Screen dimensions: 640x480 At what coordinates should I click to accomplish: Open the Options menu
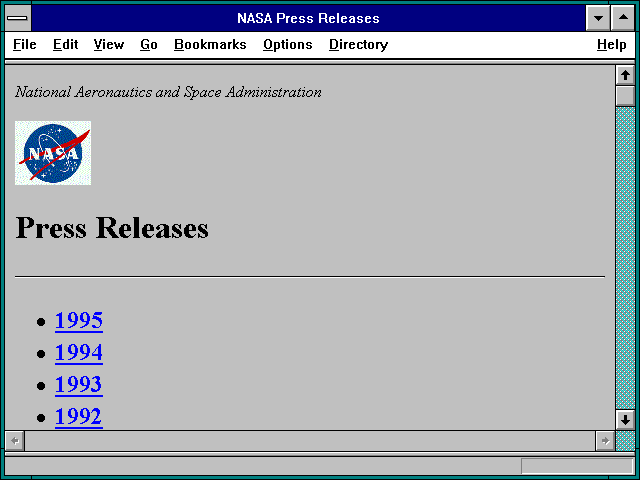288,44
